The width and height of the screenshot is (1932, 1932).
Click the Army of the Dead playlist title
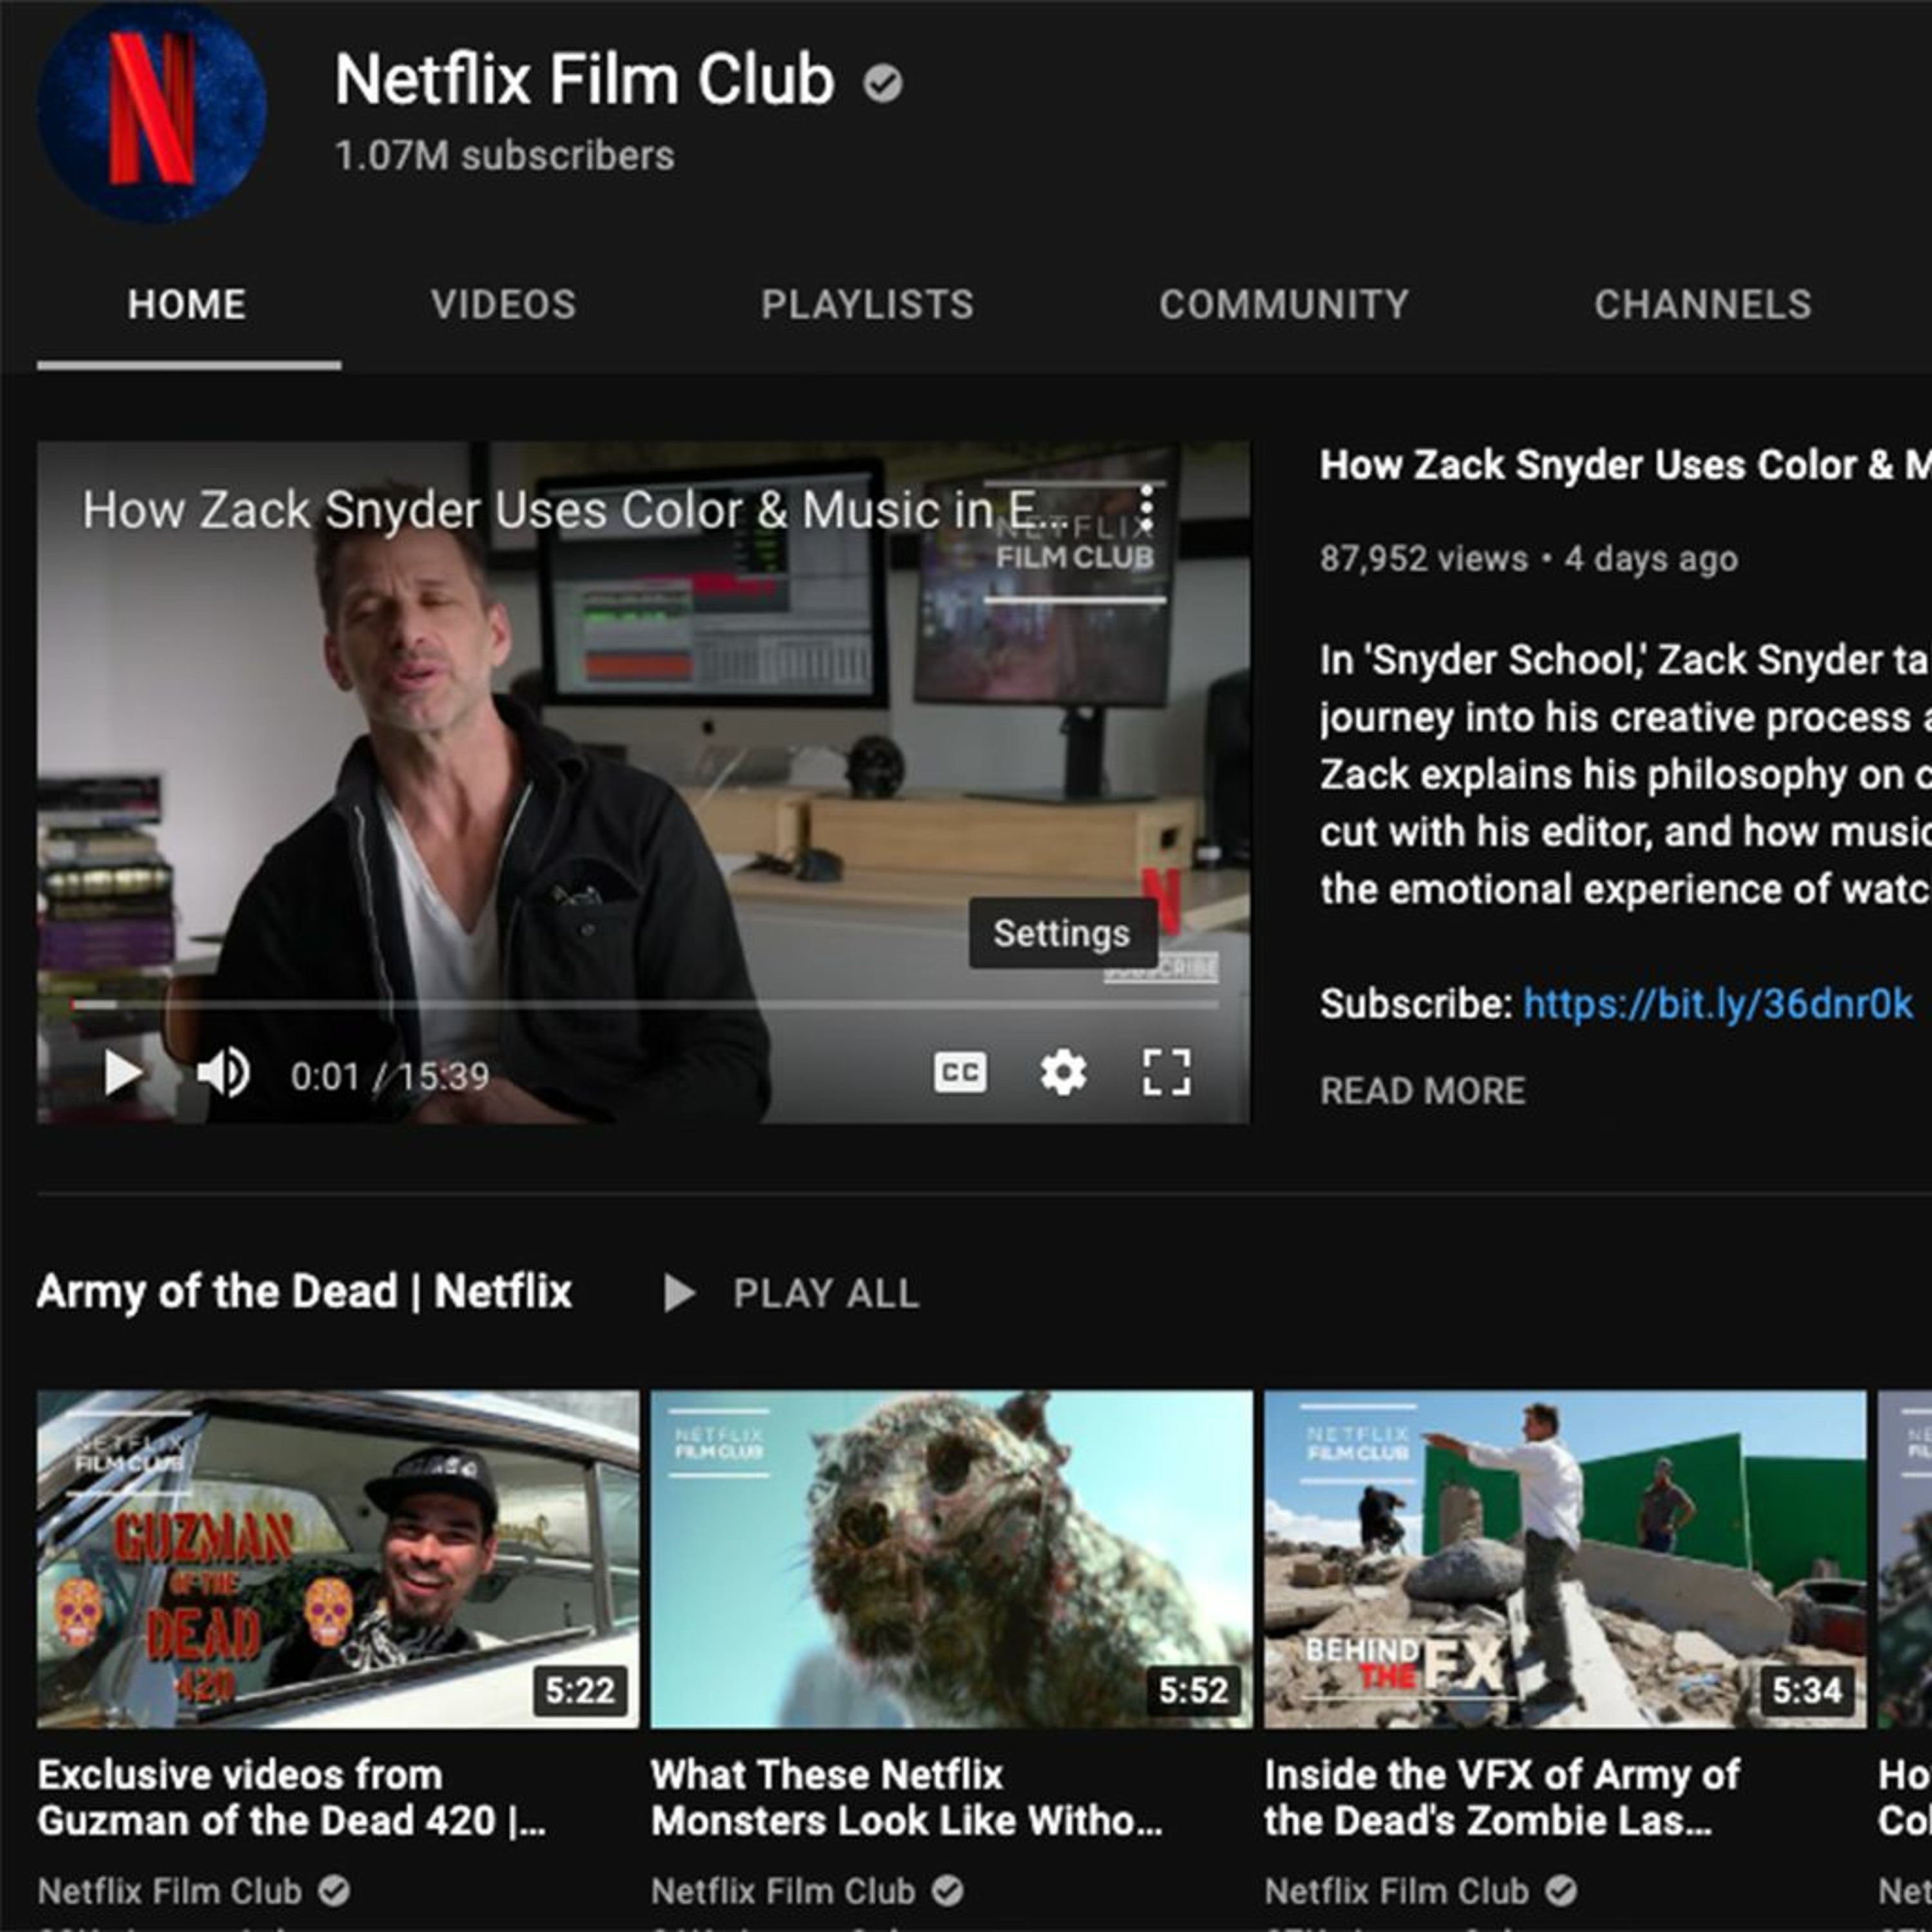pos(304,1291)
